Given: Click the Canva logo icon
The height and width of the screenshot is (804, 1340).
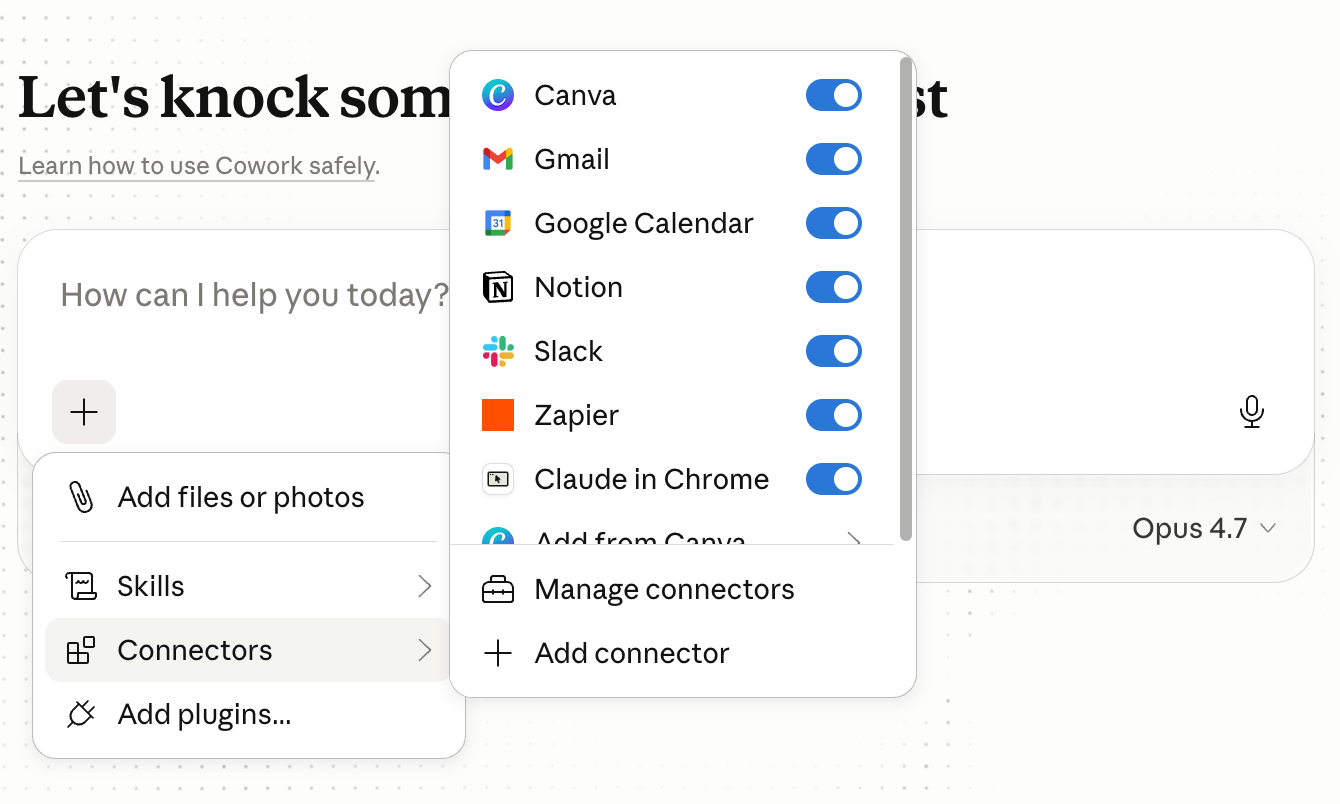Looking at the screenshot, I should (498, 95).
